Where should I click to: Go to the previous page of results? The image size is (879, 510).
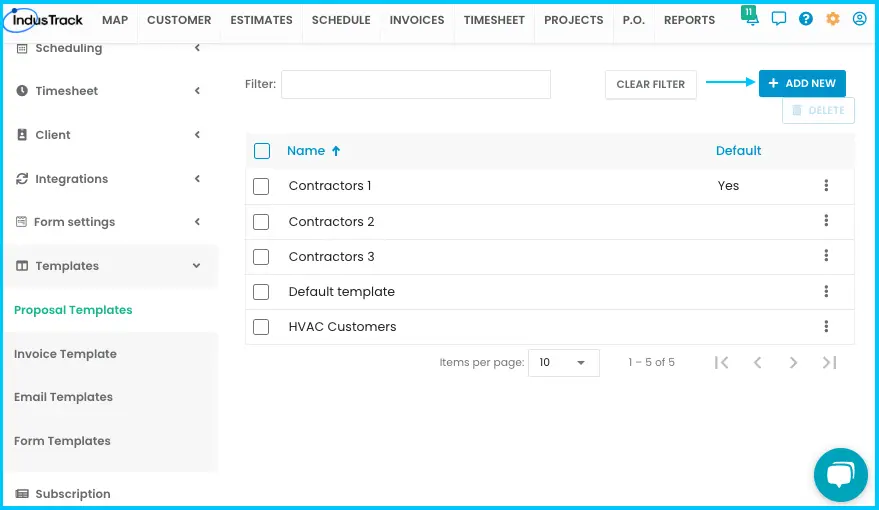click(x=757, y=363)
